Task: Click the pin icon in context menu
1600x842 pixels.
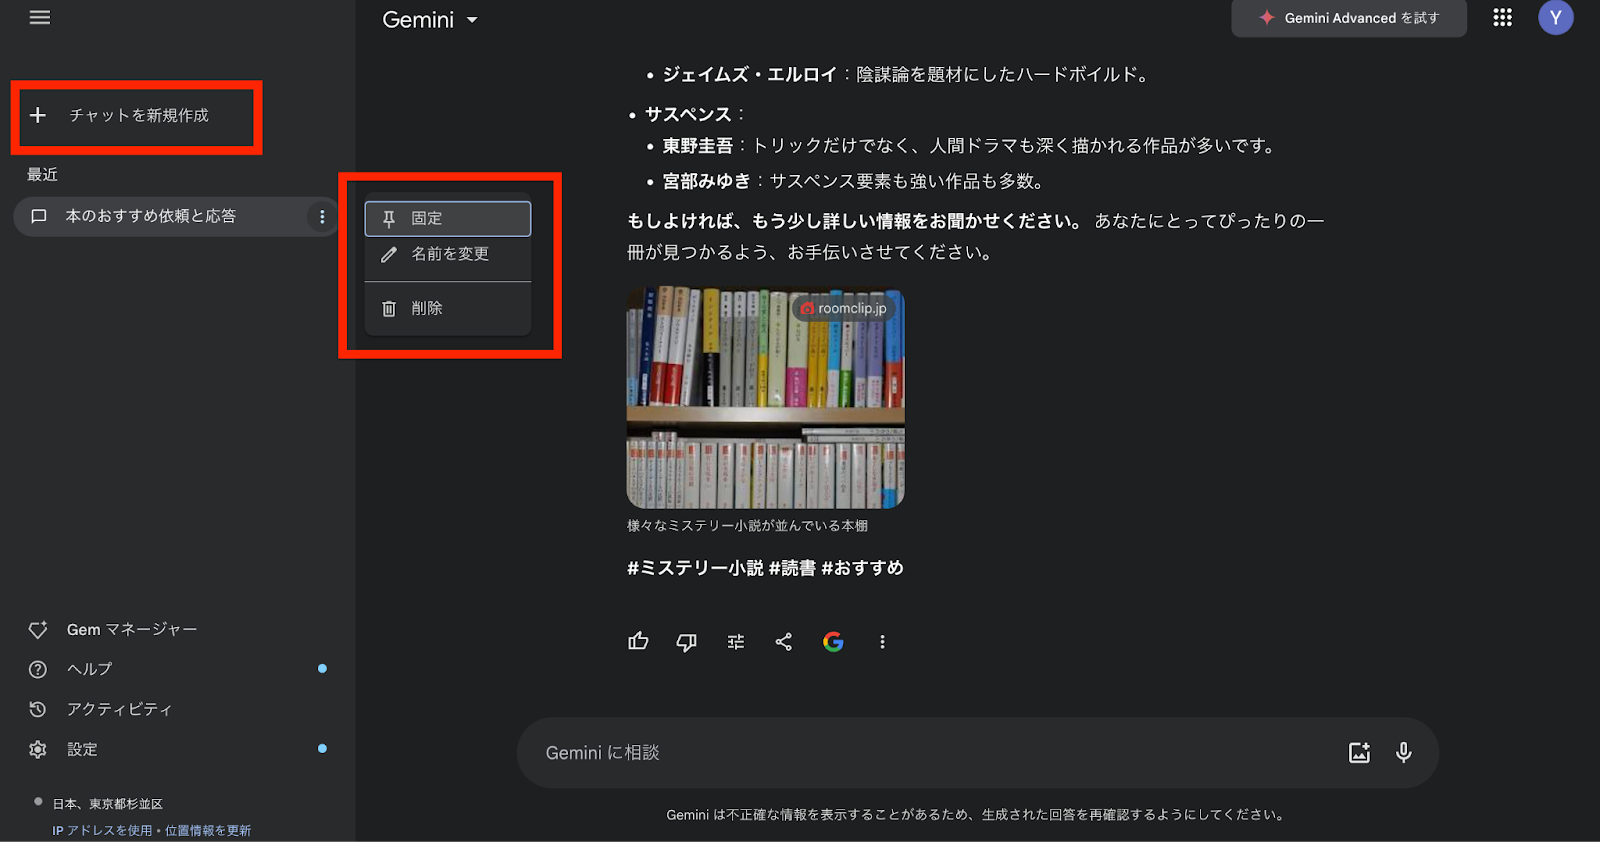Action: point(389,219)
